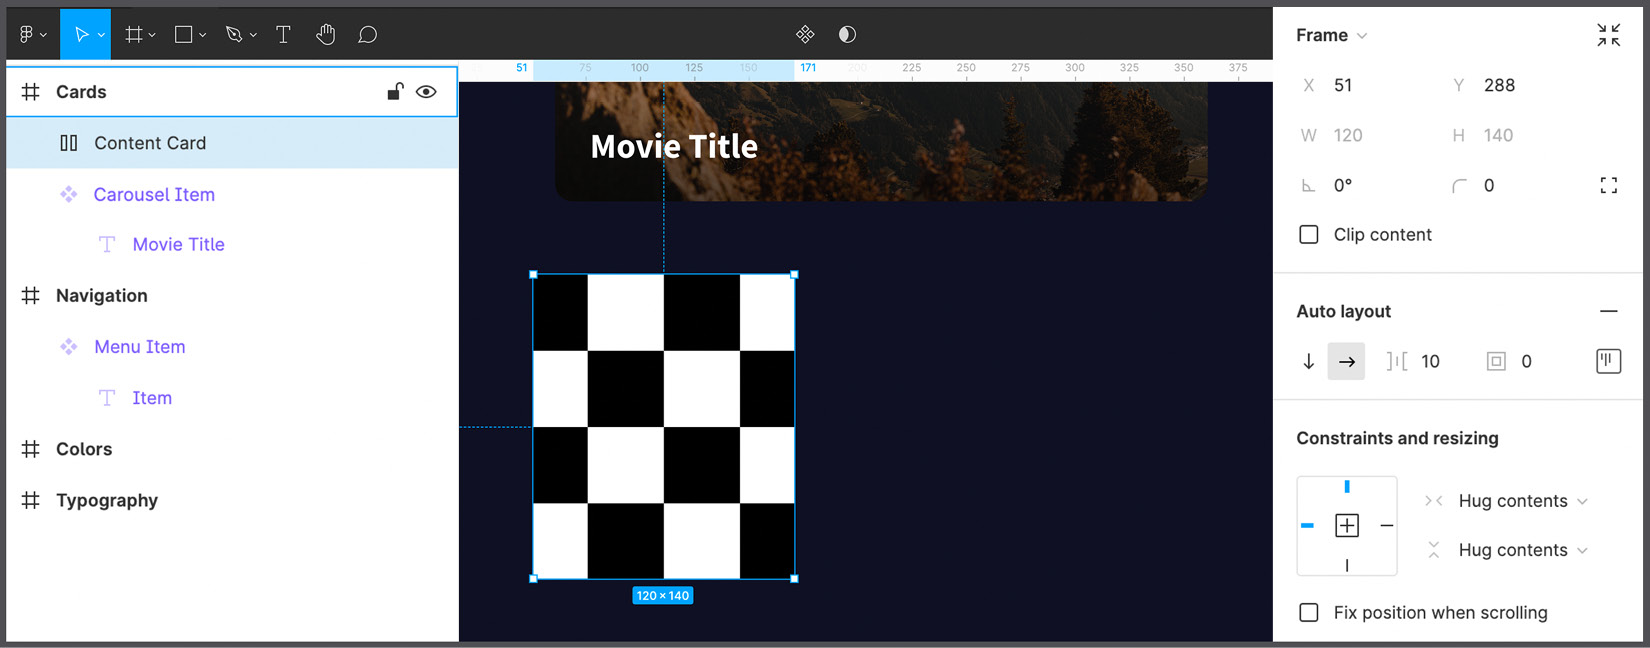
Task: Enable Clip content checkbox
Action: pos(1308,235)
